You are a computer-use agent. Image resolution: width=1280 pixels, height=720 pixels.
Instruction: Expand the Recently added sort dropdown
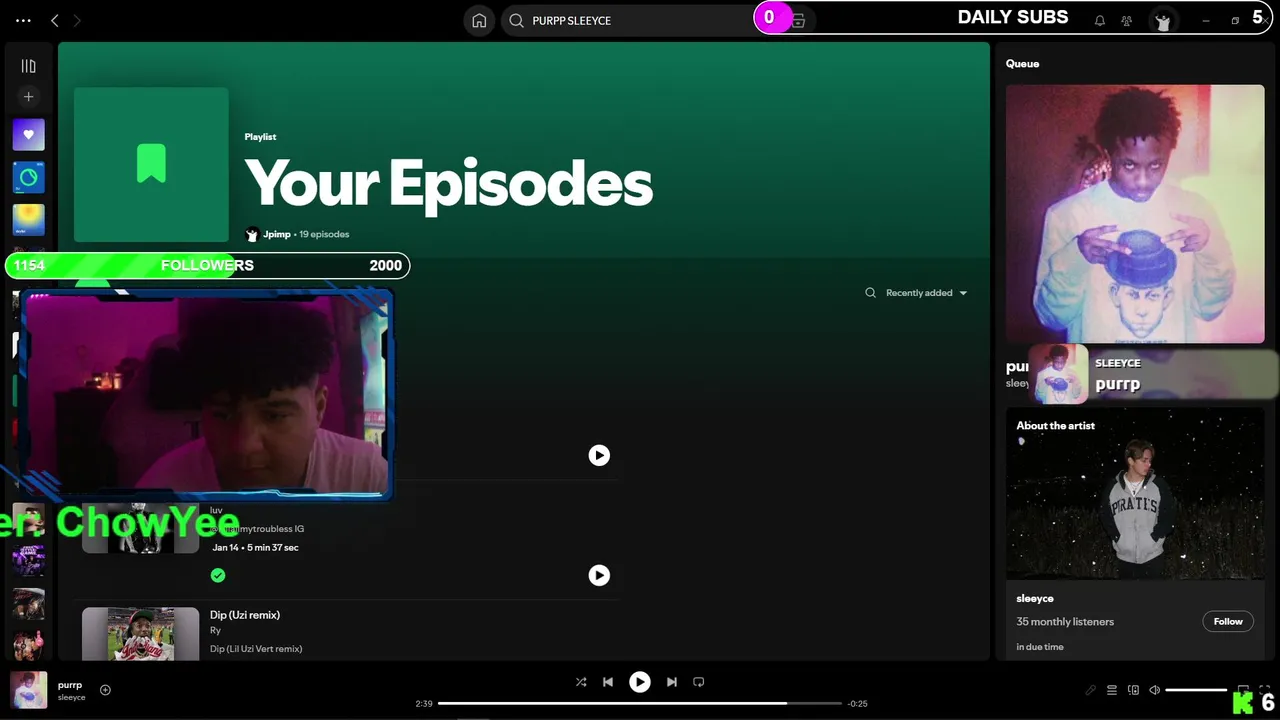point(926,293)
